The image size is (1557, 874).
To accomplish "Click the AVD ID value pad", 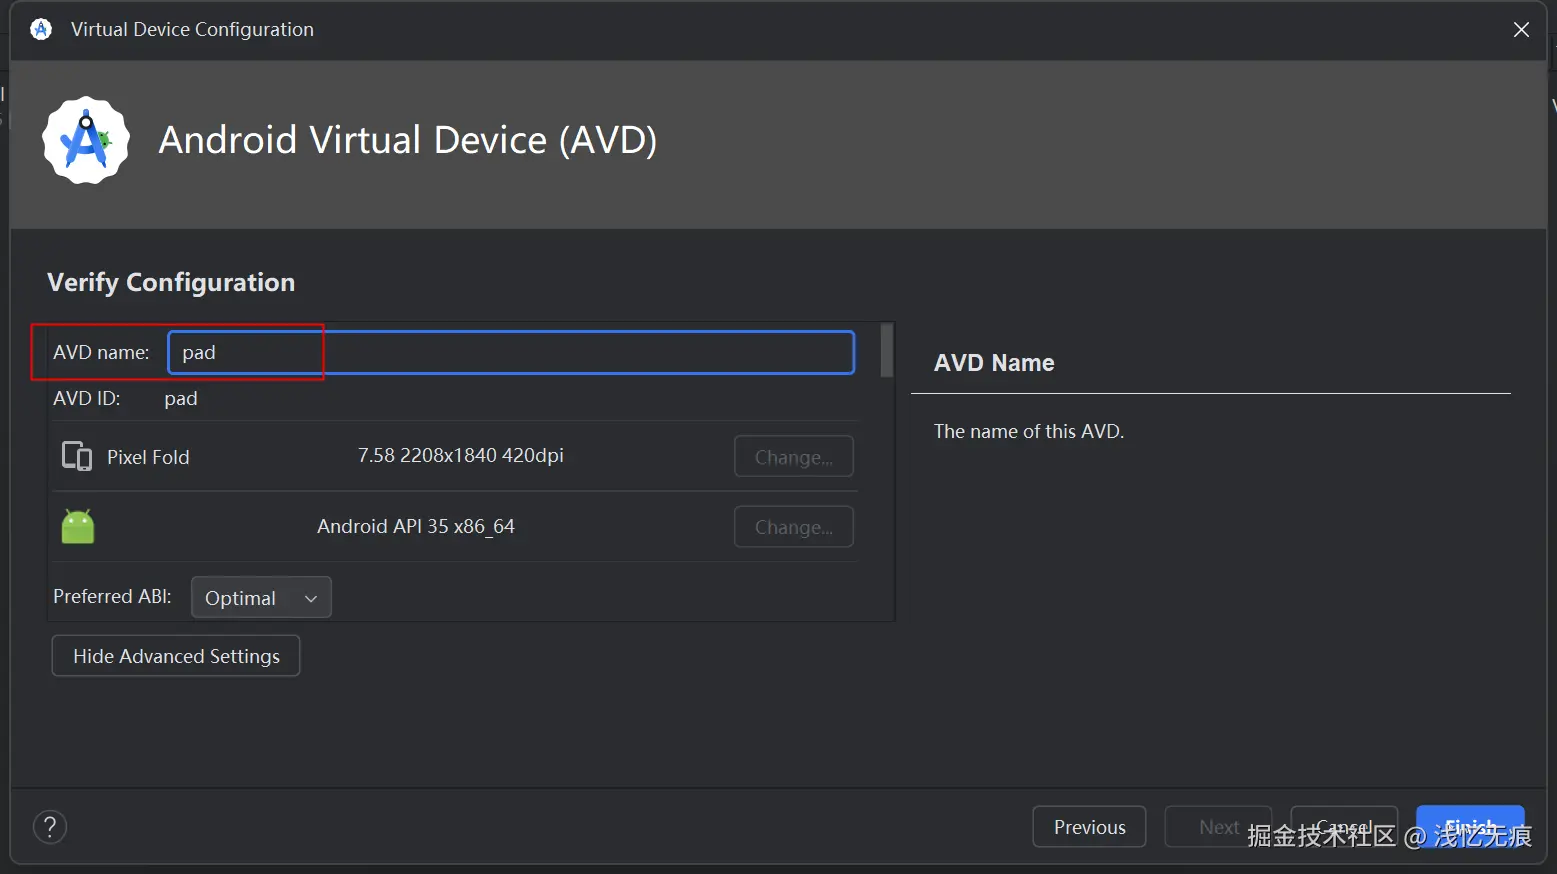I will click(x=181, y=398).
